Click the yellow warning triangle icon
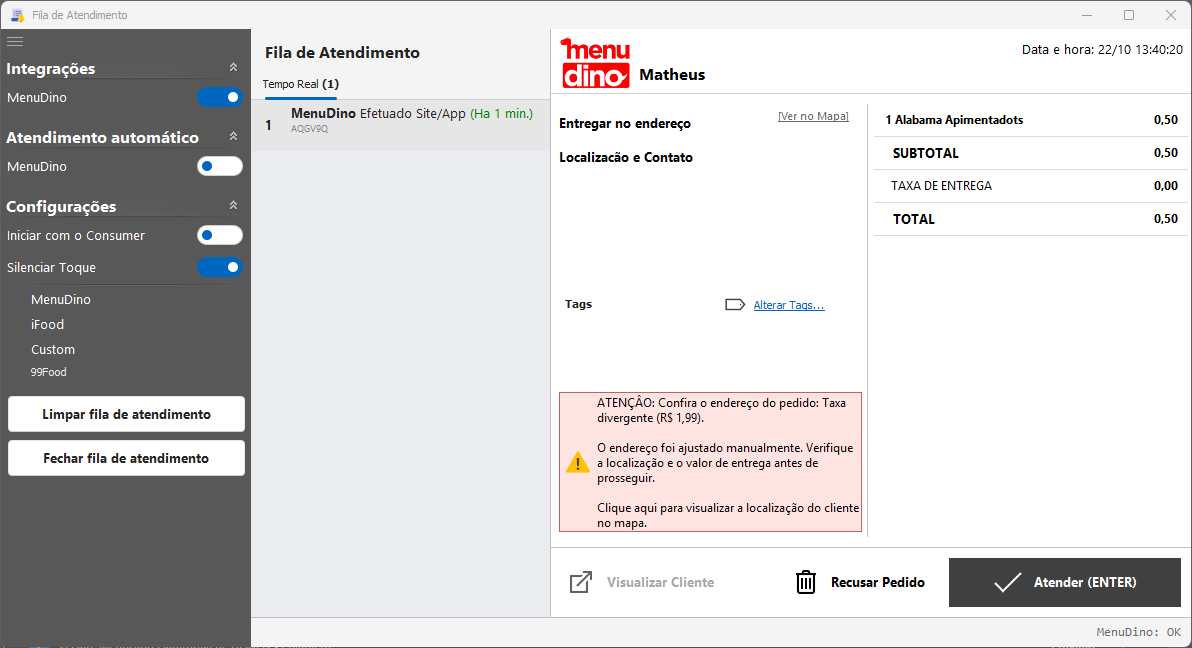 tap(578, 462)
